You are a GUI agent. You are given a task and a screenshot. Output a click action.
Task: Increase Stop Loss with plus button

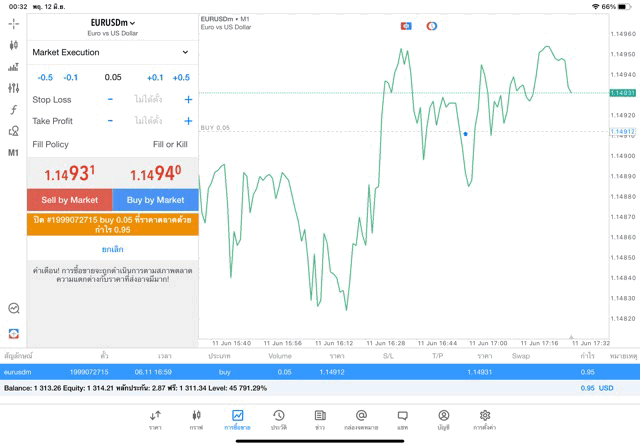(x=187, y=100)
